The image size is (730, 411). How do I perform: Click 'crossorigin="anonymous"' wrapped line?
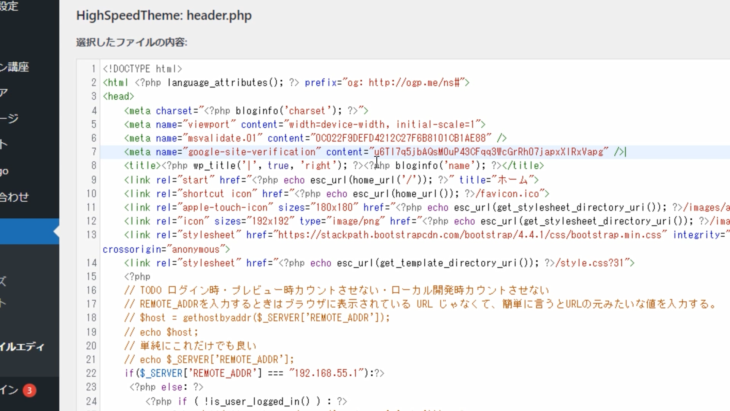[163, 249]
